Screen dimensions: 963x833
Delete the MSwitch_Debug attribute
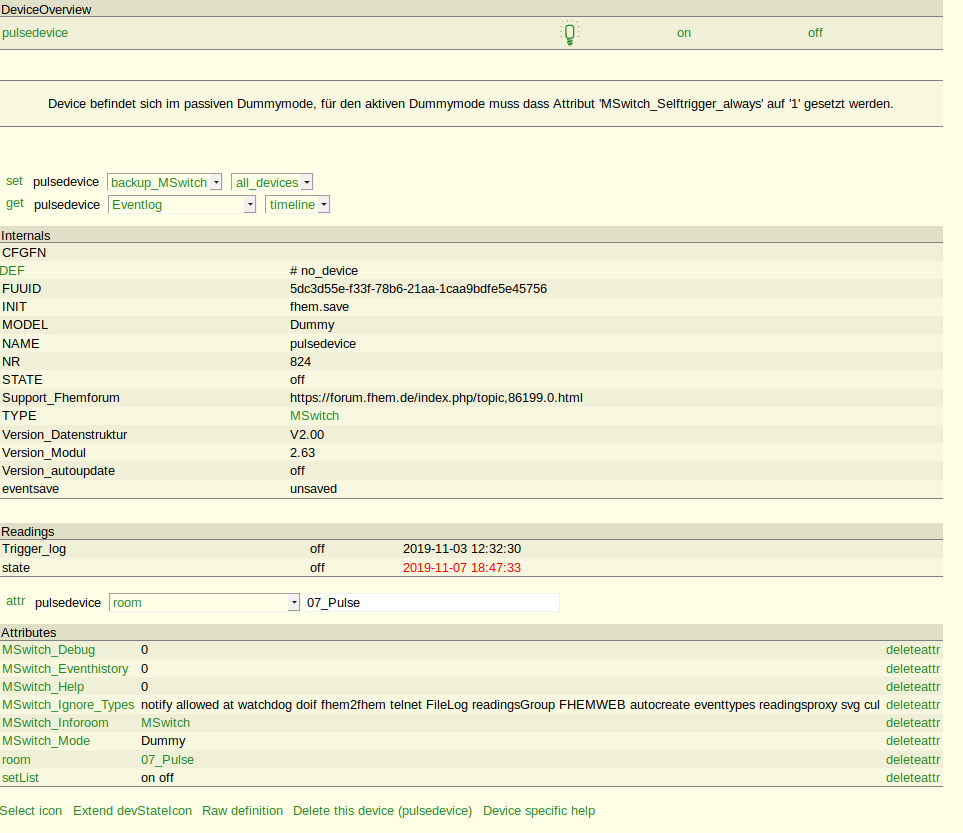913,650
